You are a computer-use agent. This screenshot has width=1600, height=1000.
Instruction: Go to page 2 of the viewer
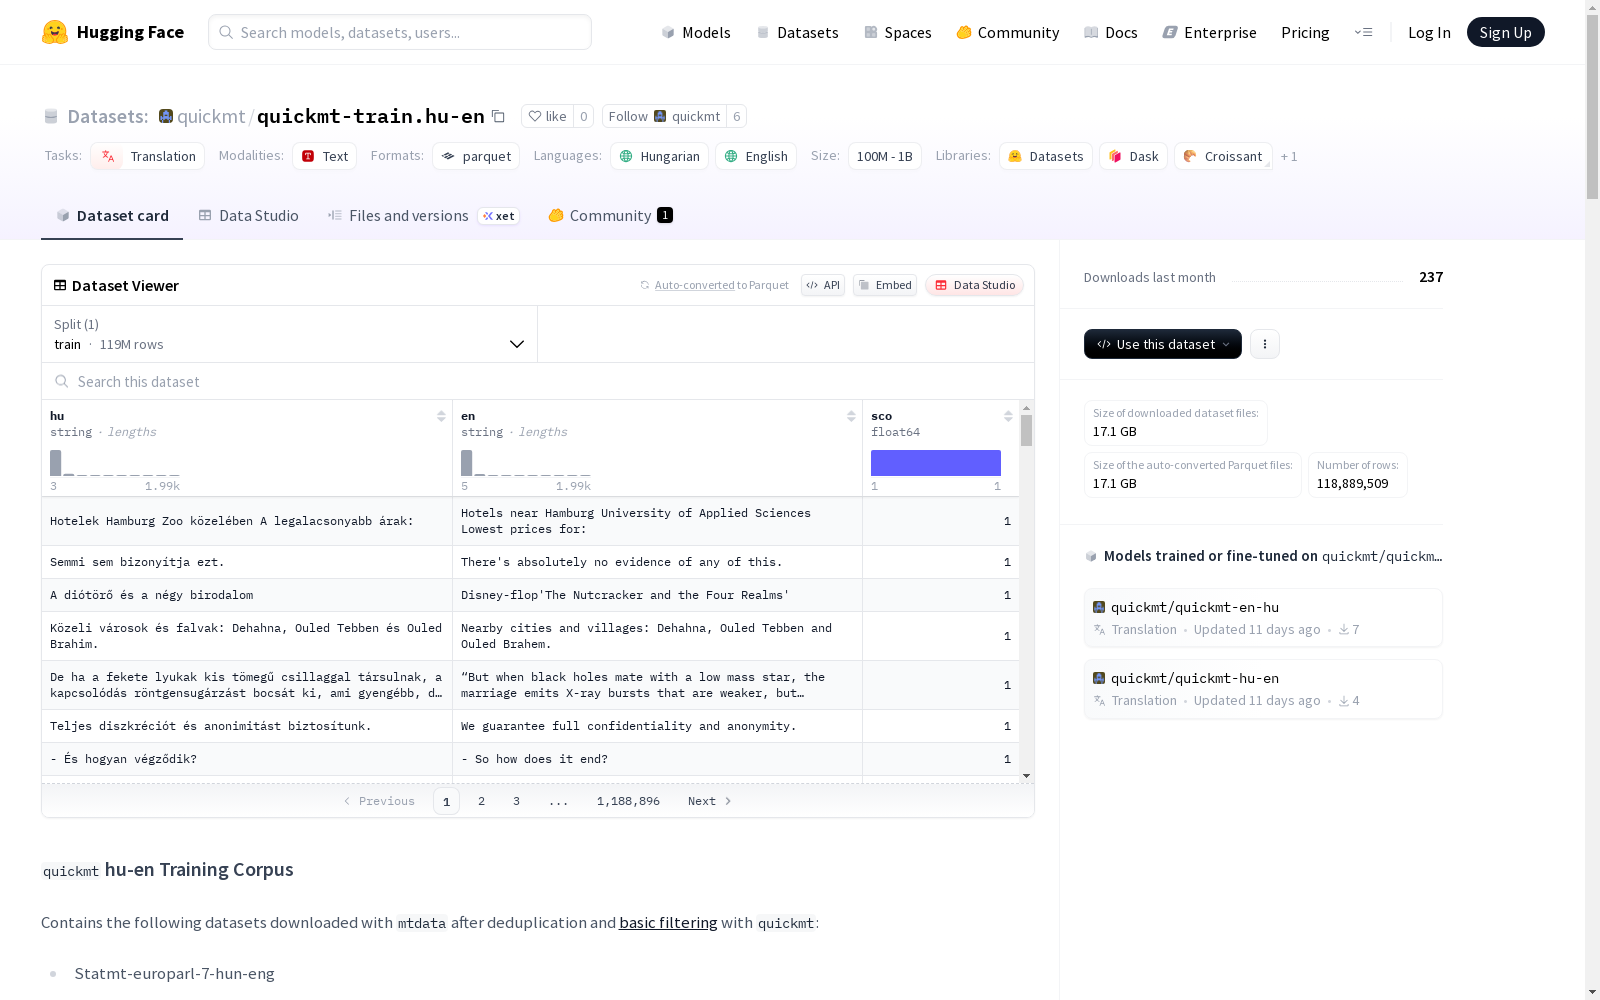482,801
